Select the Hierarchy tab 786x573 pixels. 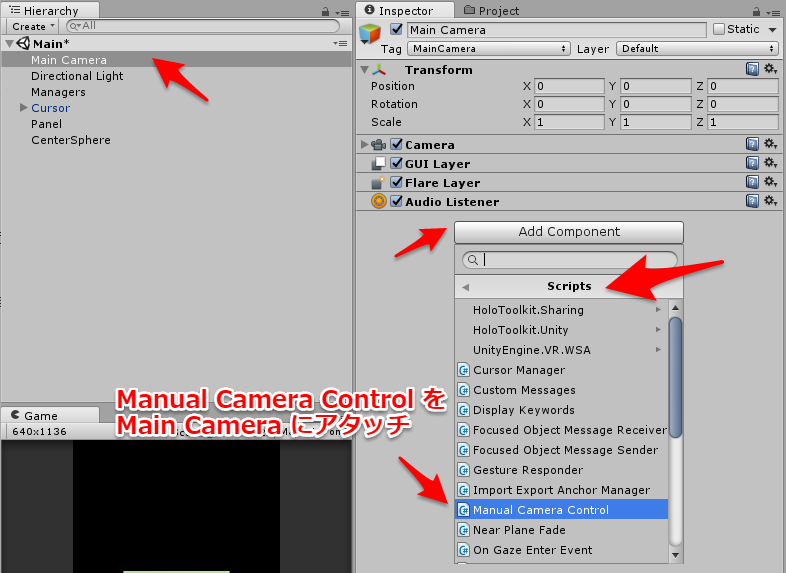(50, 11)
